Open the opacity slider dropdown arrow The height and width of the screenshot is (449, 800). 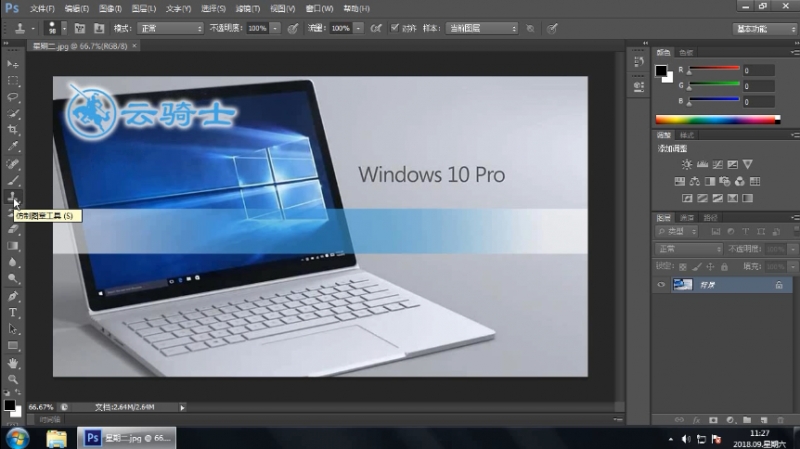[275, 29]
